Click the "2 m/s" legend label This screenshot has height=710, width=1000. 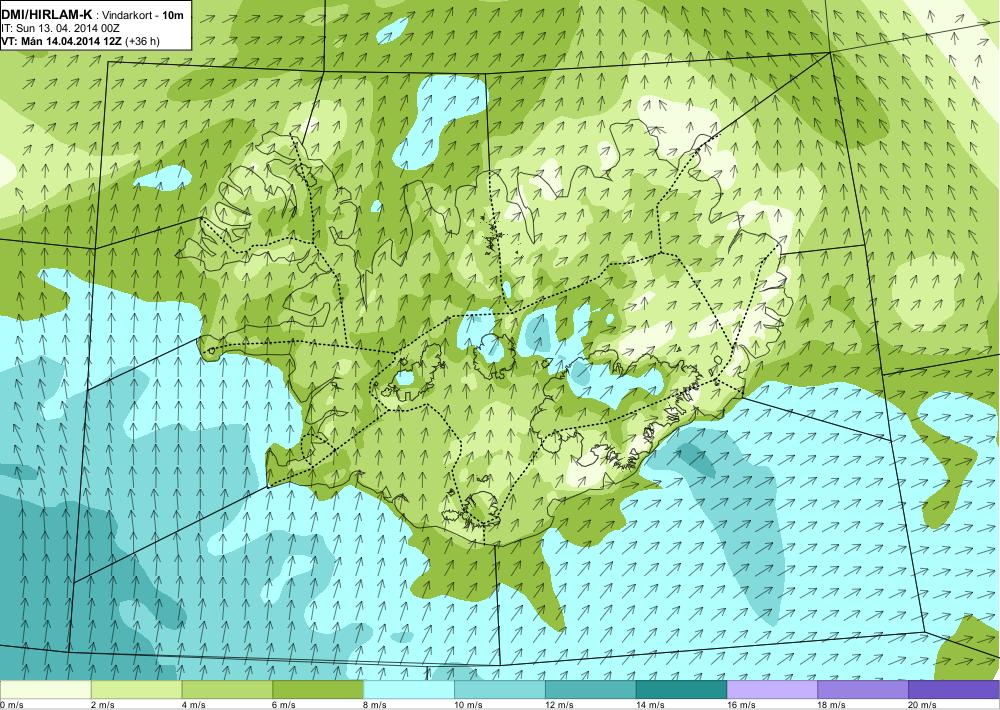[103, 705]
